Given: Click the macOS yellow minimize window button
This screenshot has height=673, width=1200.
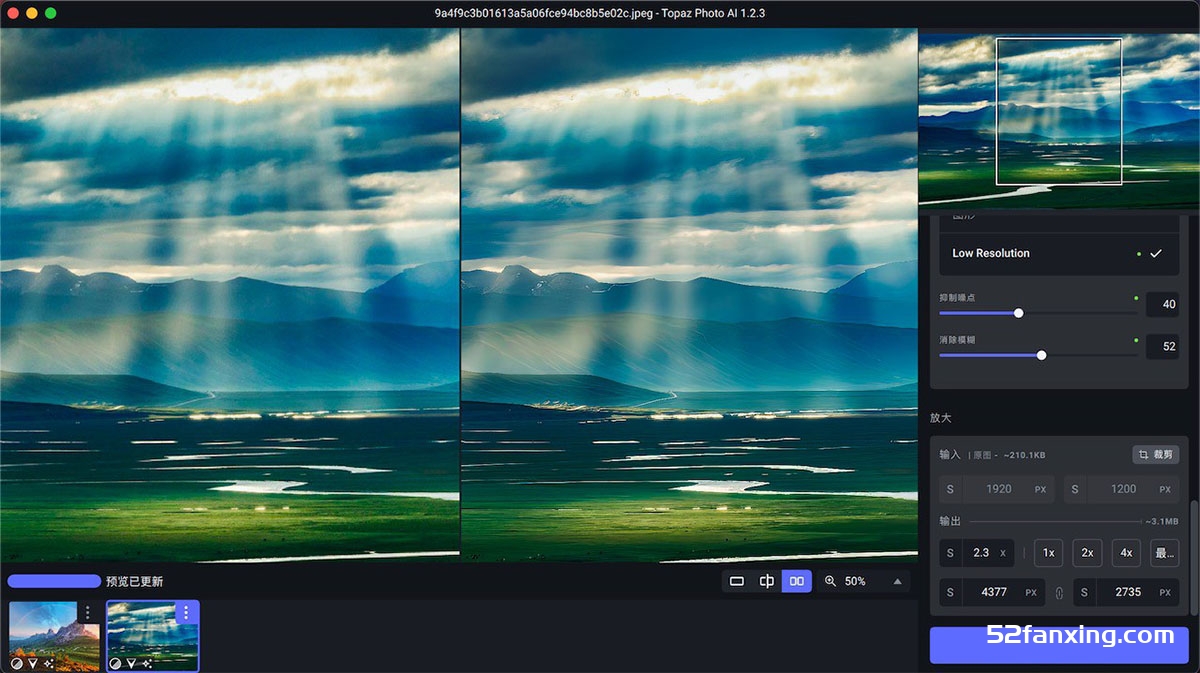Looking at the screenshot, I should [x=32, y=13].
